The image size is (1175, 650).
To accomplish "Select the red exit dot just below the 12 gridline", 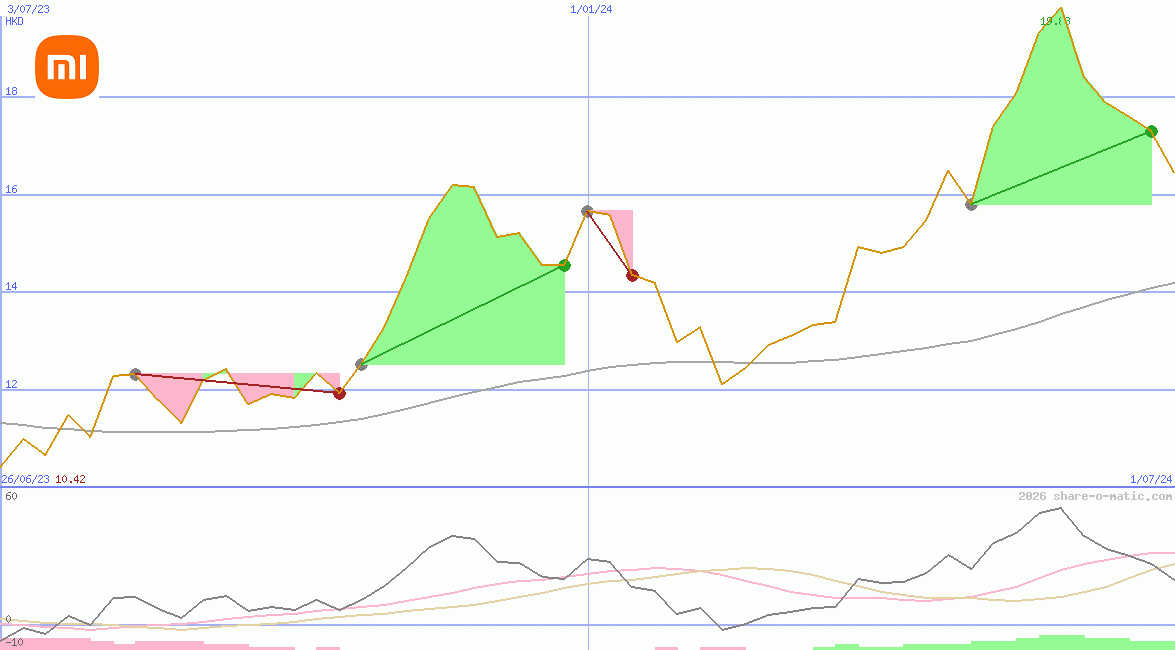I will [339, 393].
